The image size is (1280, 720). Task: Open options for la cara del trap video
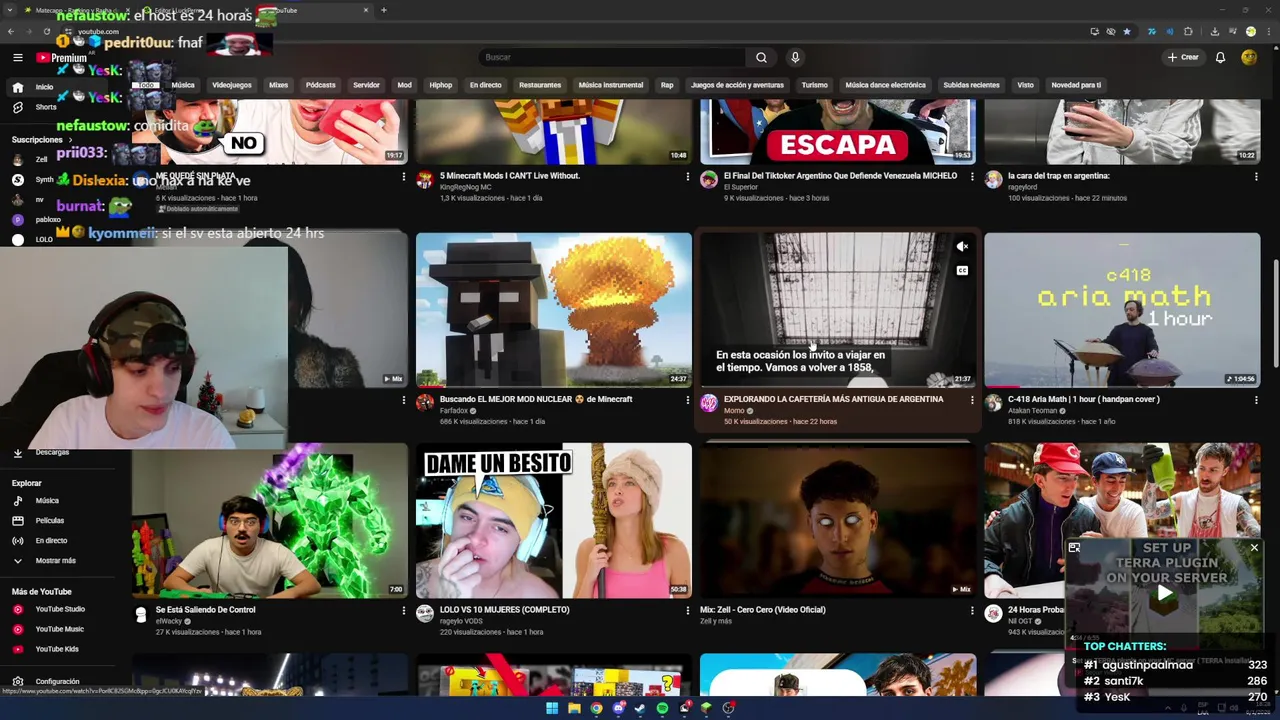1256,177
